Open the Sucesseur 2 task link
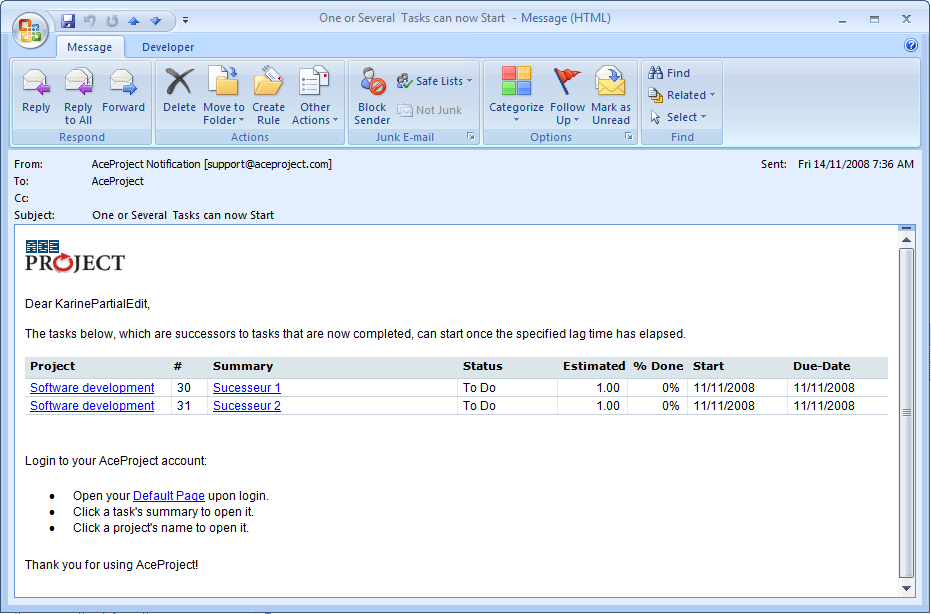The height and width of the screenshot is (614, 931). pyautogui.click(x=247, y=406)
